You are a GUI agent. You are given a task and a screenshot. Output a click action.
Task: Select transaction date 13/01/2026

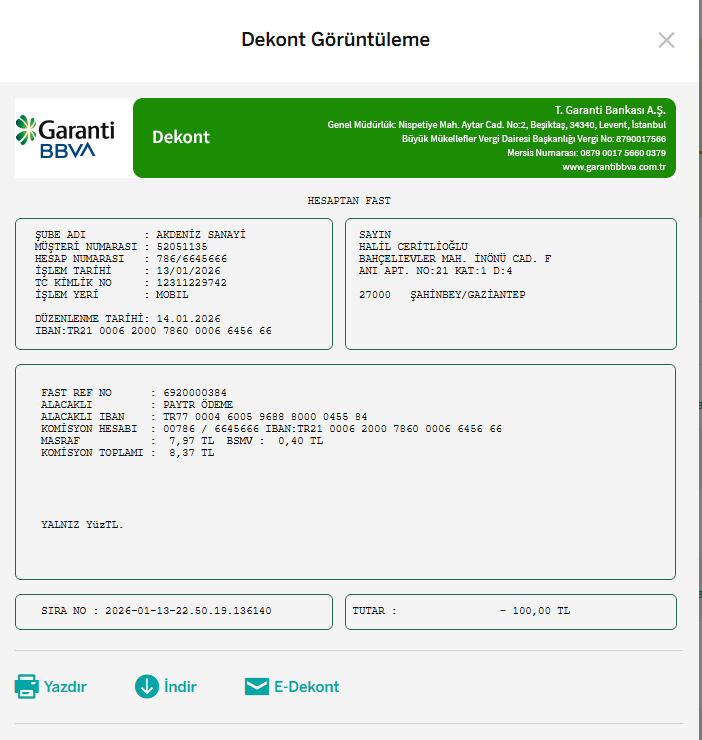pos(188,271)
